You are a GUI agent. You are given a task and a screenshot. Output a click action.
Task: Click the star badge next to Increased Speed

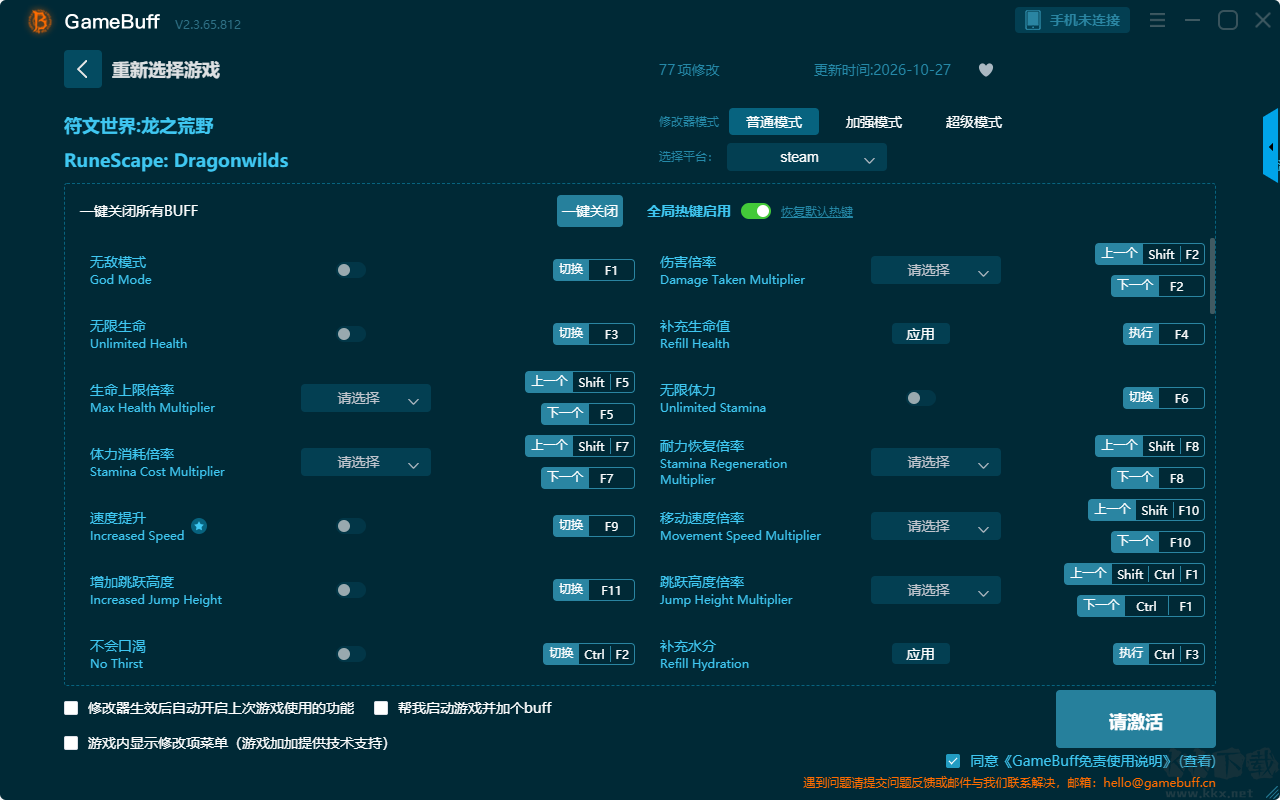199,526
